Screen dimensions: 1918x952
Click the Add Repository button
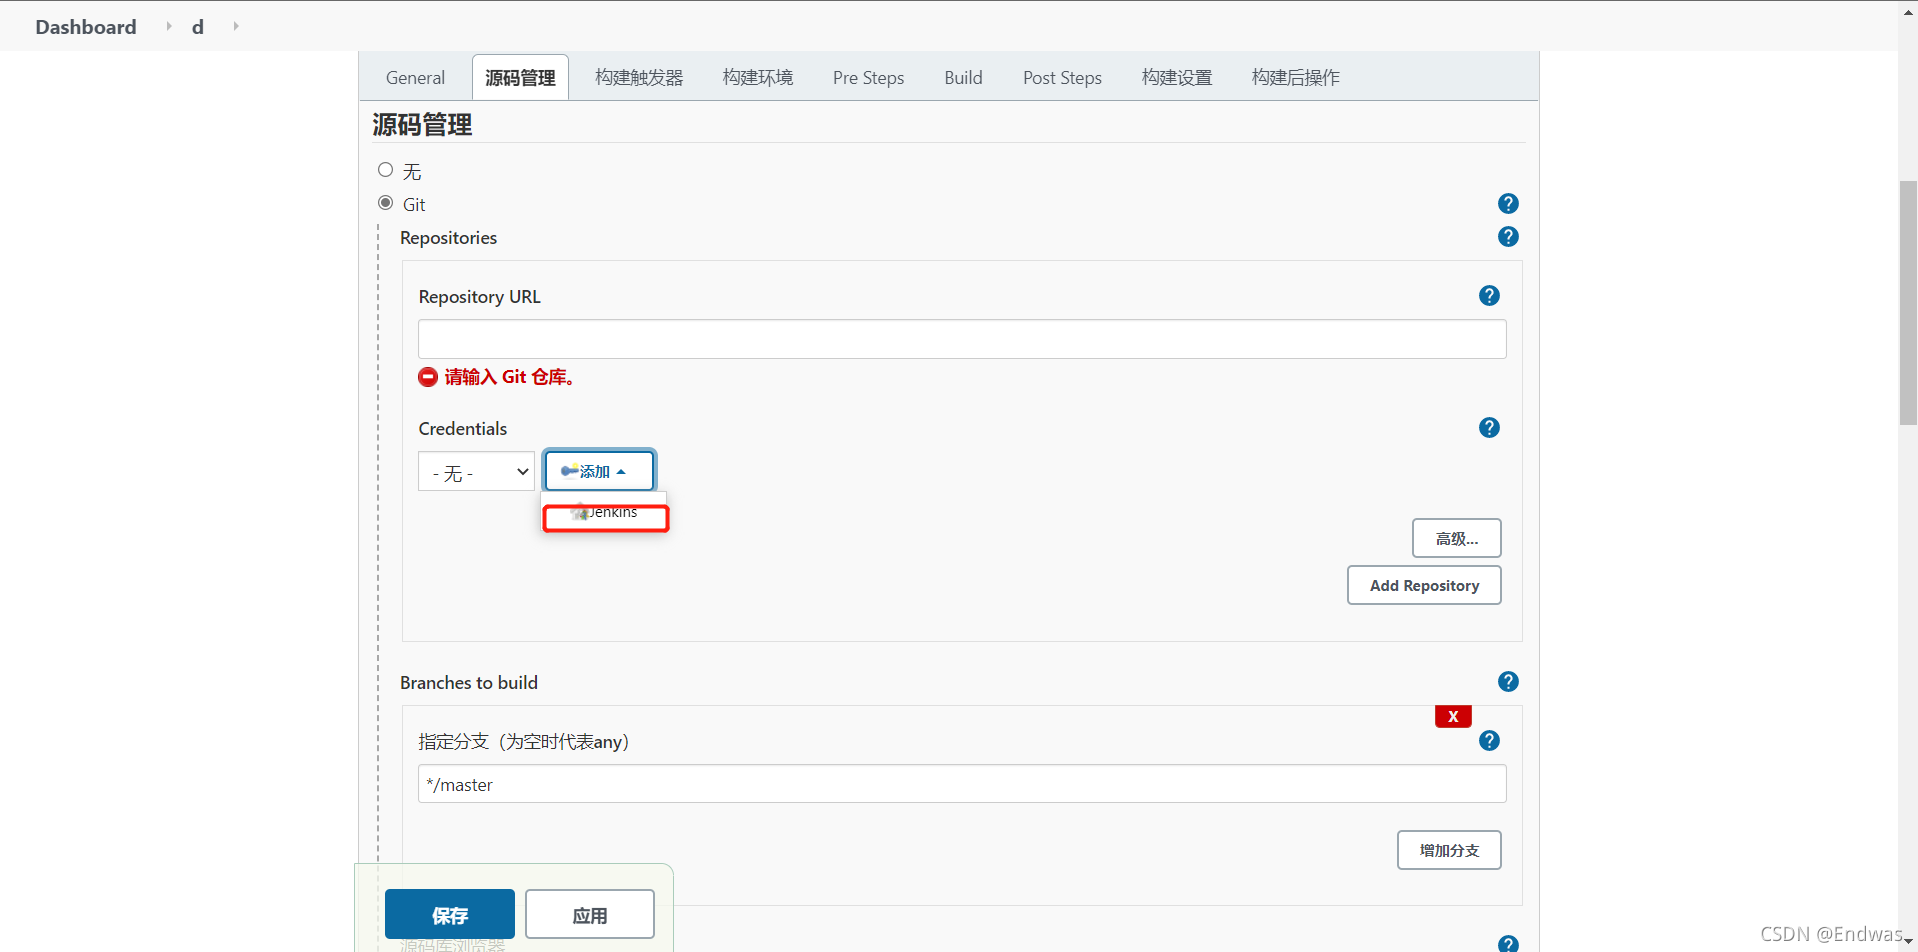(1424, 585)
